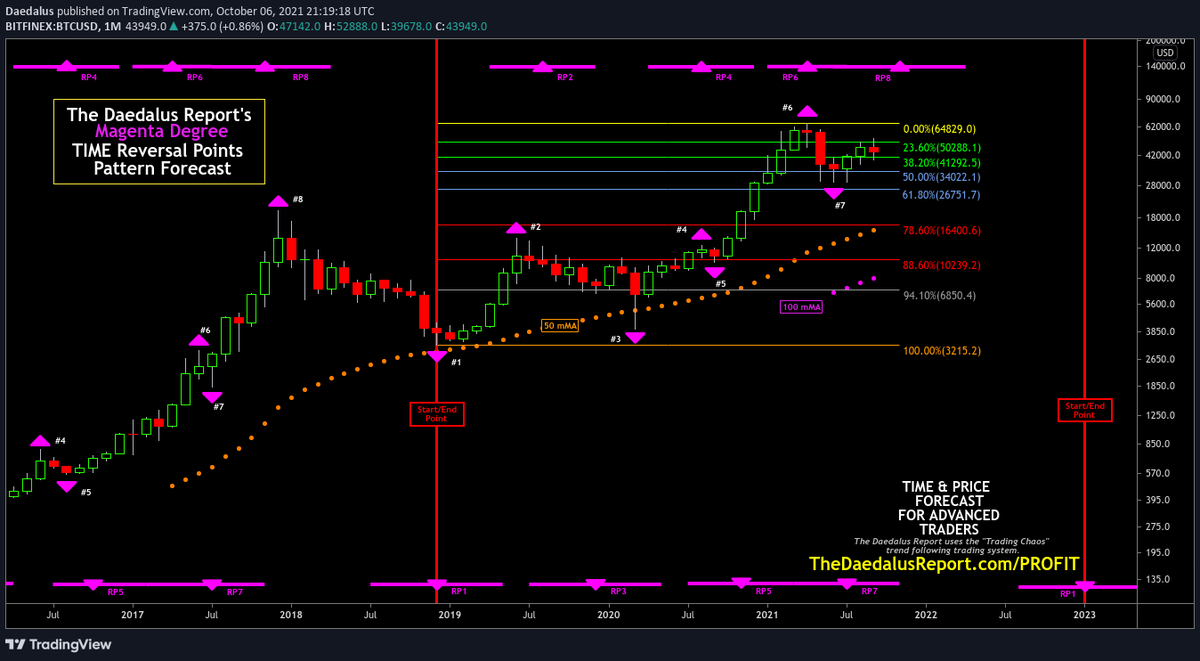This screenshot has width=1200, height=661.
Task: Click the #2 reversal point label
Action: tap(535, 227)
